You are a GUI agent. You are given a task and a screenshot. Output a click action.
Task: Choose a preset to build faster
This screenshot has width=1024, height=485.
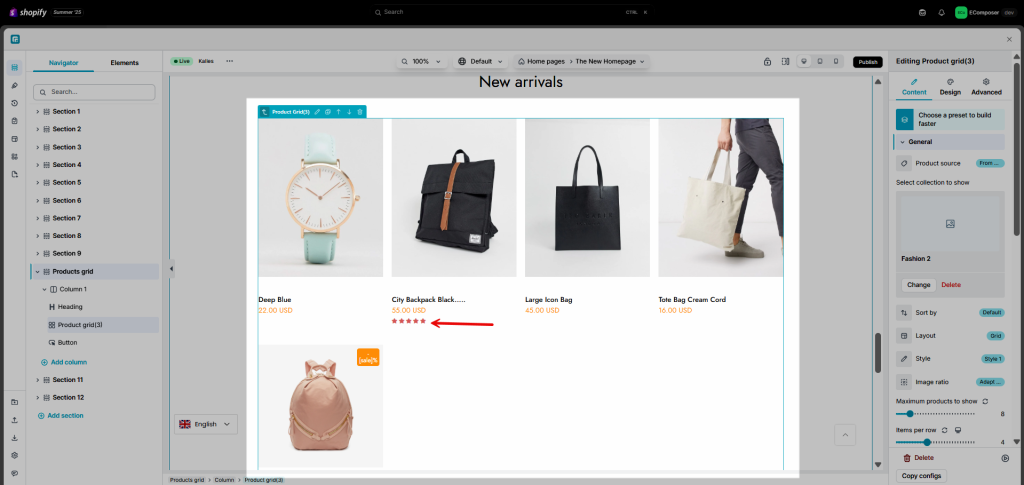click(x=950, y=119)
